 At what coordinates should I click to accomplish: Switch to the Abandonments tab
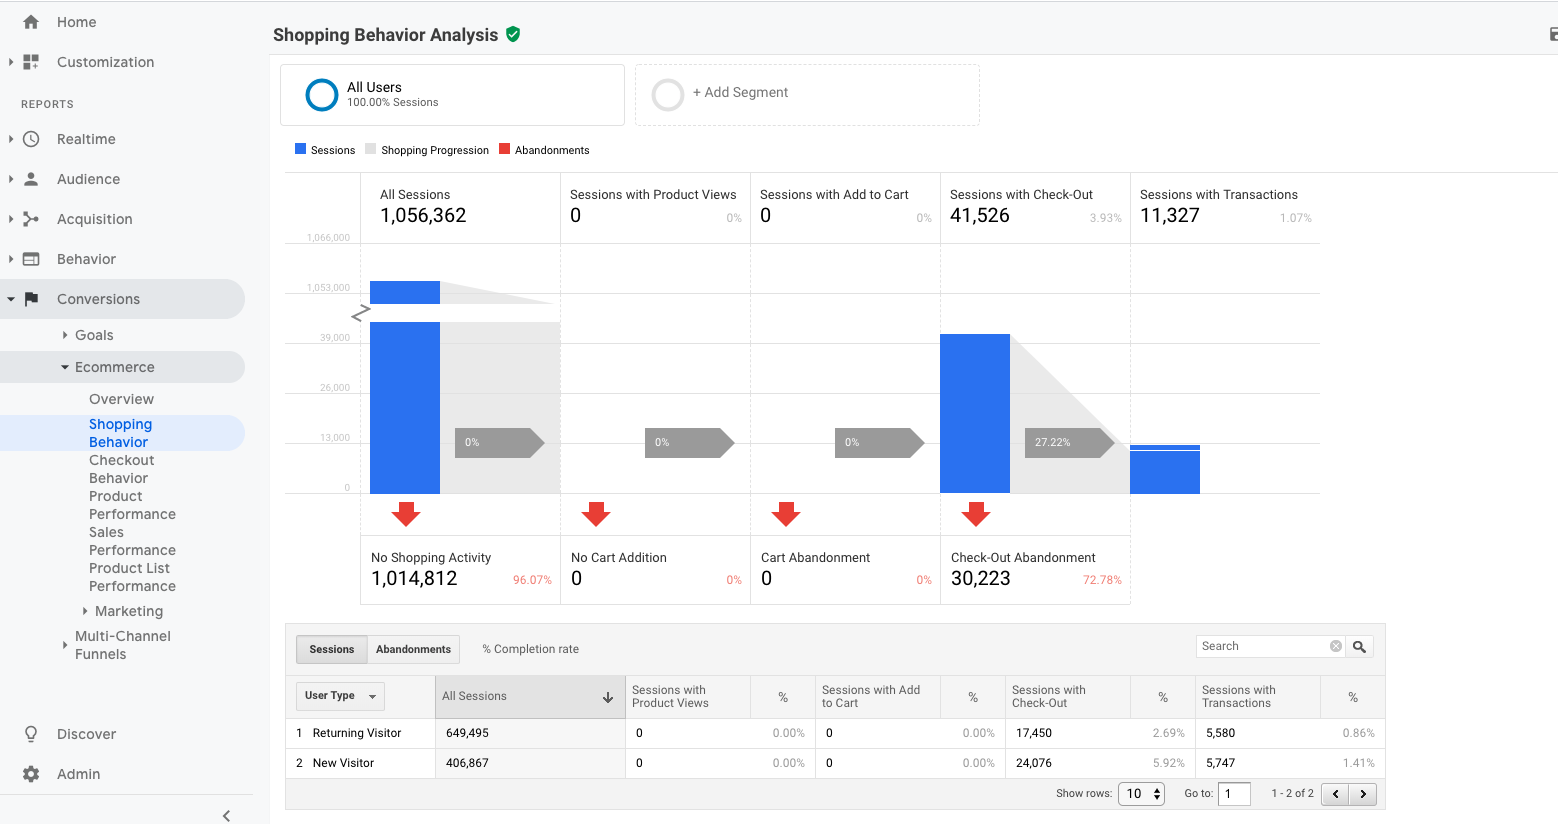413,649
